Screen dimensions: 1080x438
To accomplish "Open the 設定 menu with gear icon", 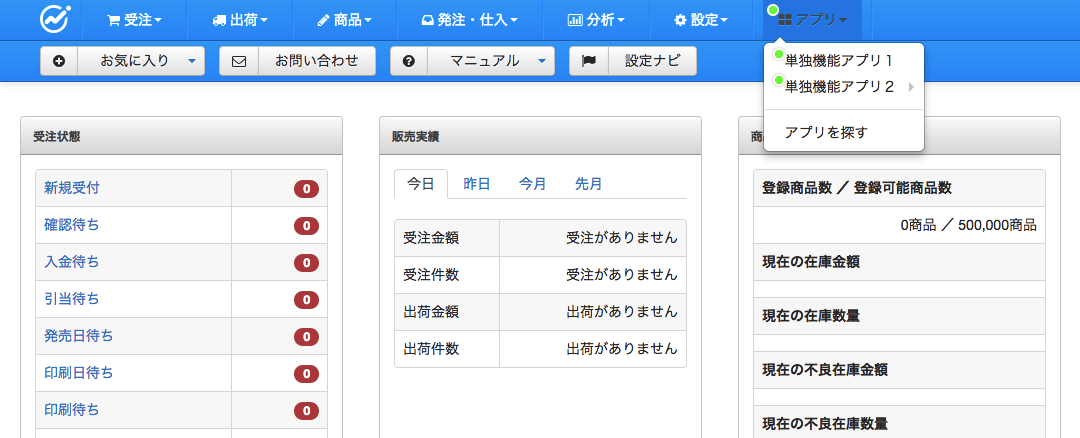I will (x=701, y=19).
